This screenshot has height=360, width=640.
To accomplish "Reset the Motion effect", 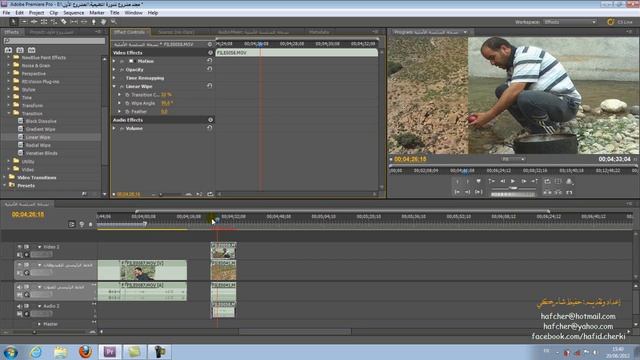I will [209, 61].
